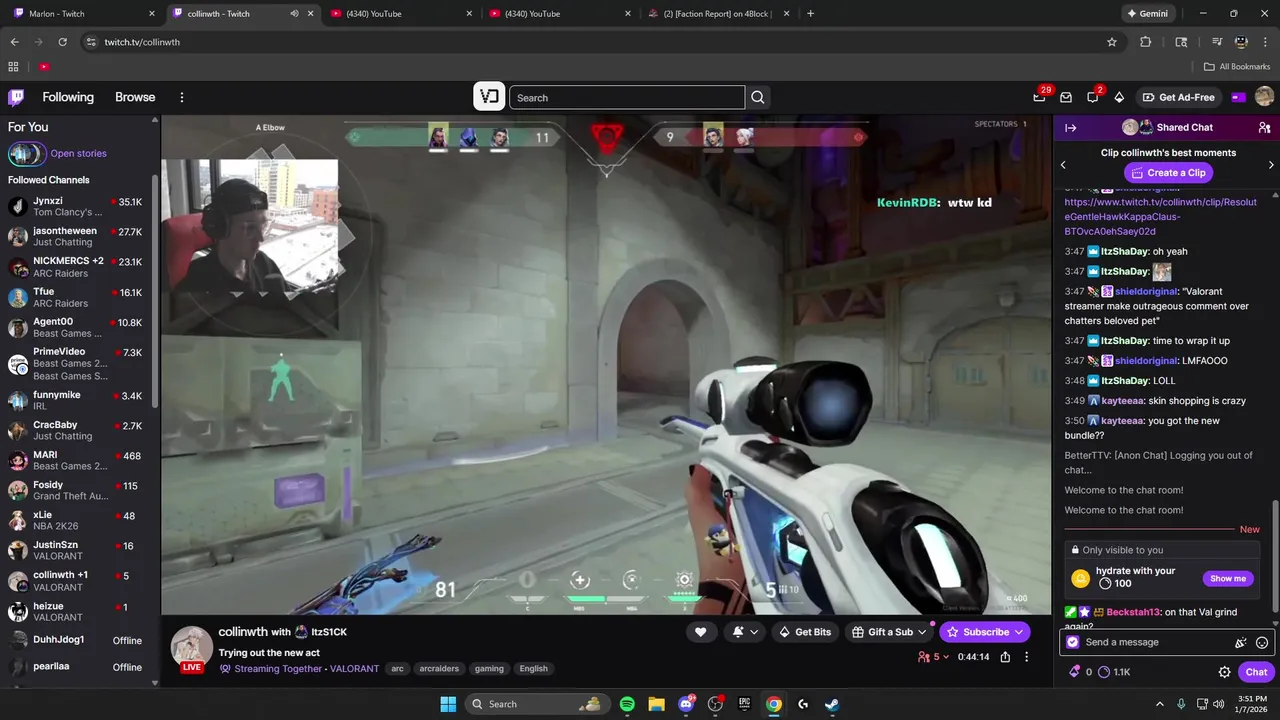Viewport: 1280px width, 720px height.
Task: Open Steam from the taskbar
Action: (832, 704)
